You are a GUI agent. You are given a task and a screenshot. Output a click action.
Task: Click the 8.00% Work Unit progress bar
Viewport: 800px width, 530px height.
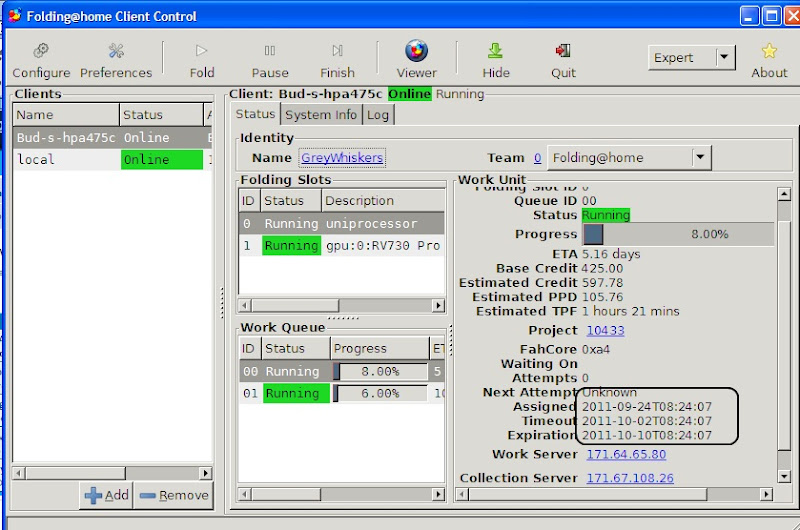(678, 234)
